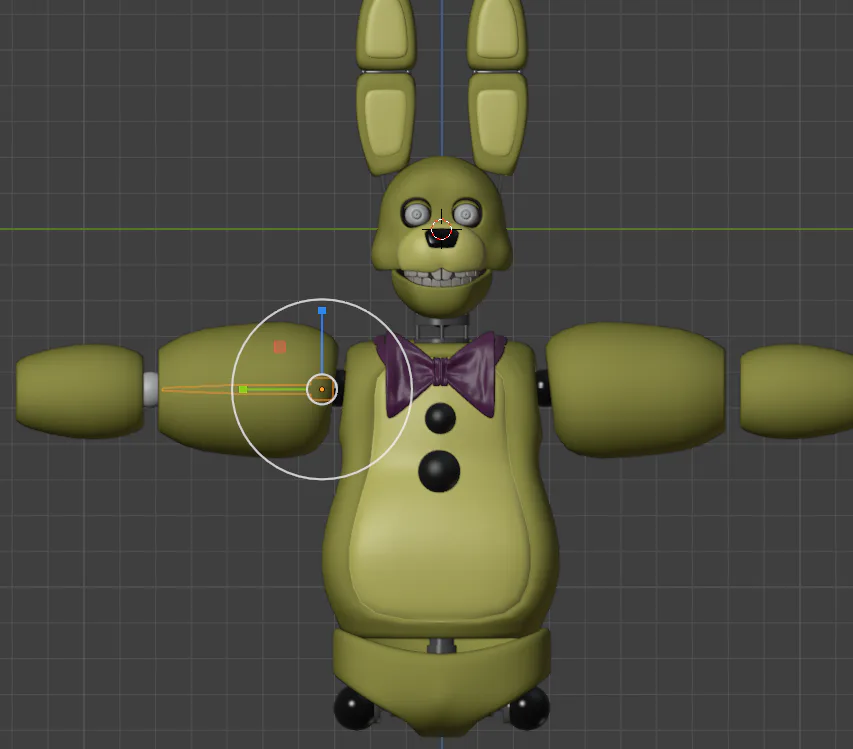Select the forearm beyond the white elbow joint
Image resolution: width=853 pixels, height=749 pixels.
click(x=80, y=391)
